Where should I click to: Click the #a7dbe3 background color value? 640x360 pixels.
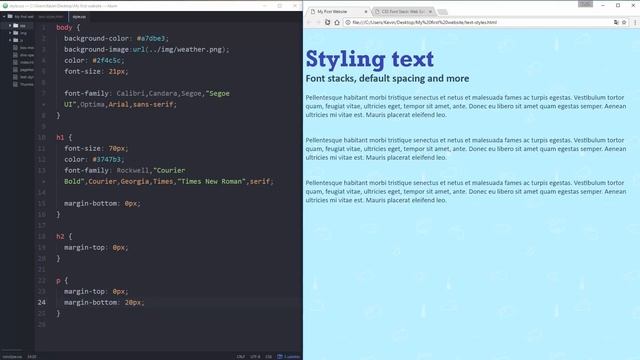click(x=151, y=38)
